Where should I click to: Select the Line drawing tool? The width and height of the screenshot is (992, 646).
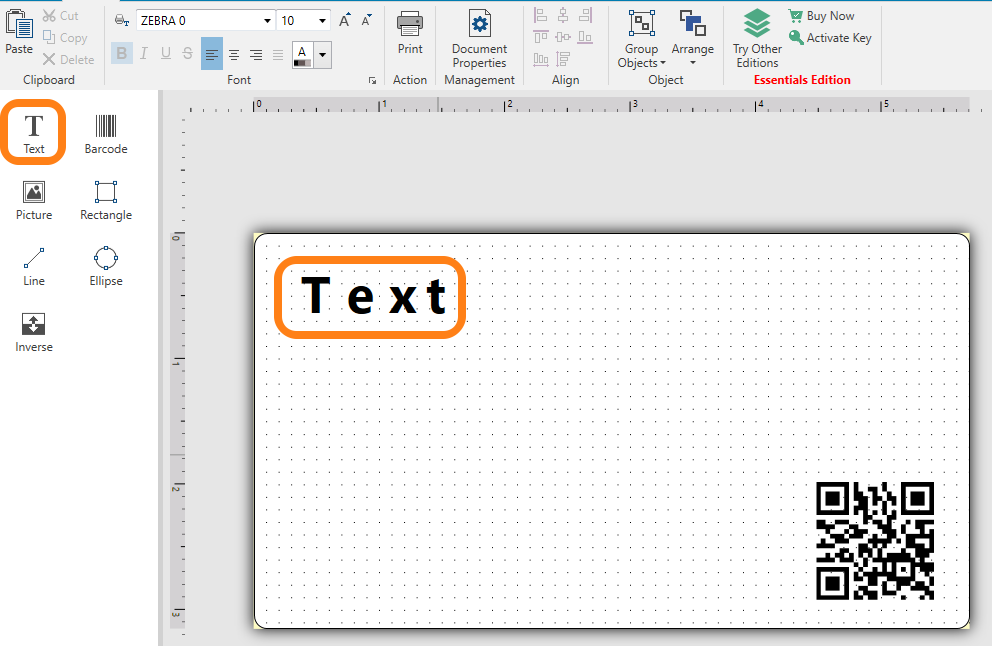click(x=34, y=265)
